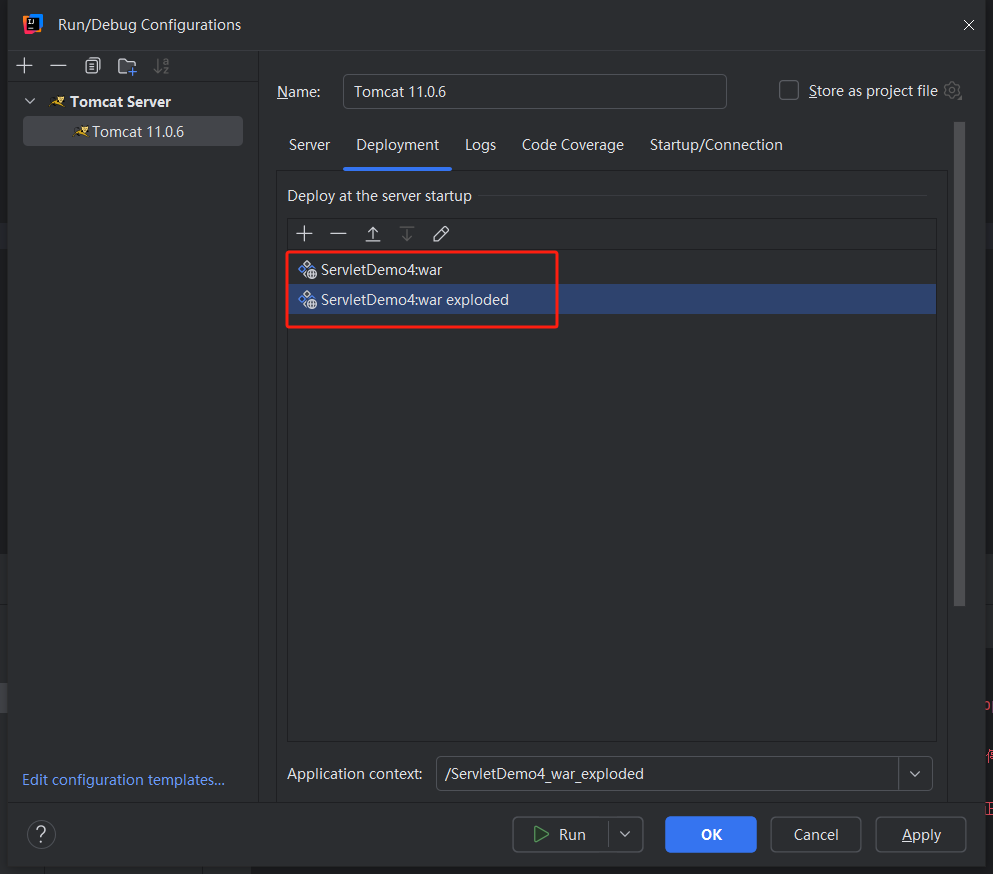The height and width of the screenshot is (874, 993).
Task: Select the ServletDemo4:war artifact
Action: point(611,269)
